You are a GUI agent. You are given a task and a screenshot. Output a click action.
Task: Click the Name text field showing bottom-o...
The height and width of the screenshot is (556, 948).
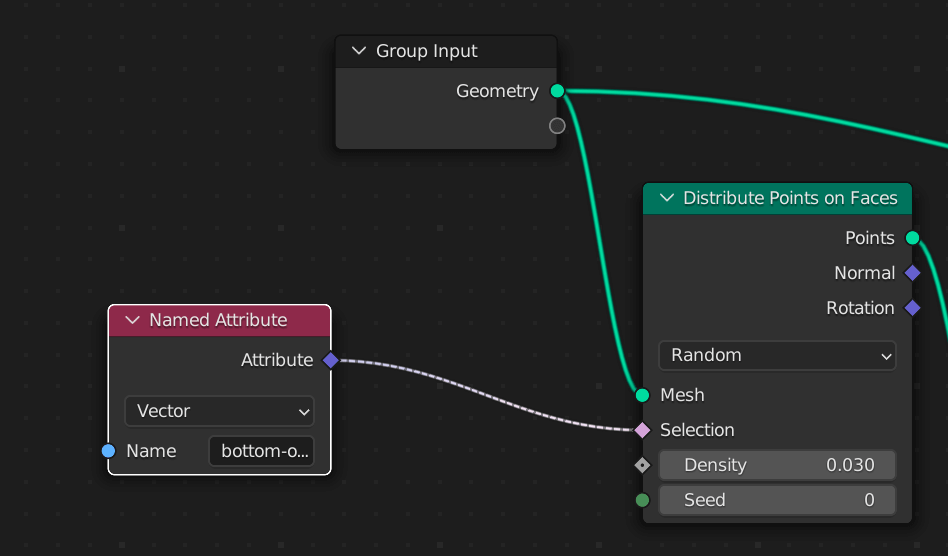pyautogui.click(x=261, y=451)
